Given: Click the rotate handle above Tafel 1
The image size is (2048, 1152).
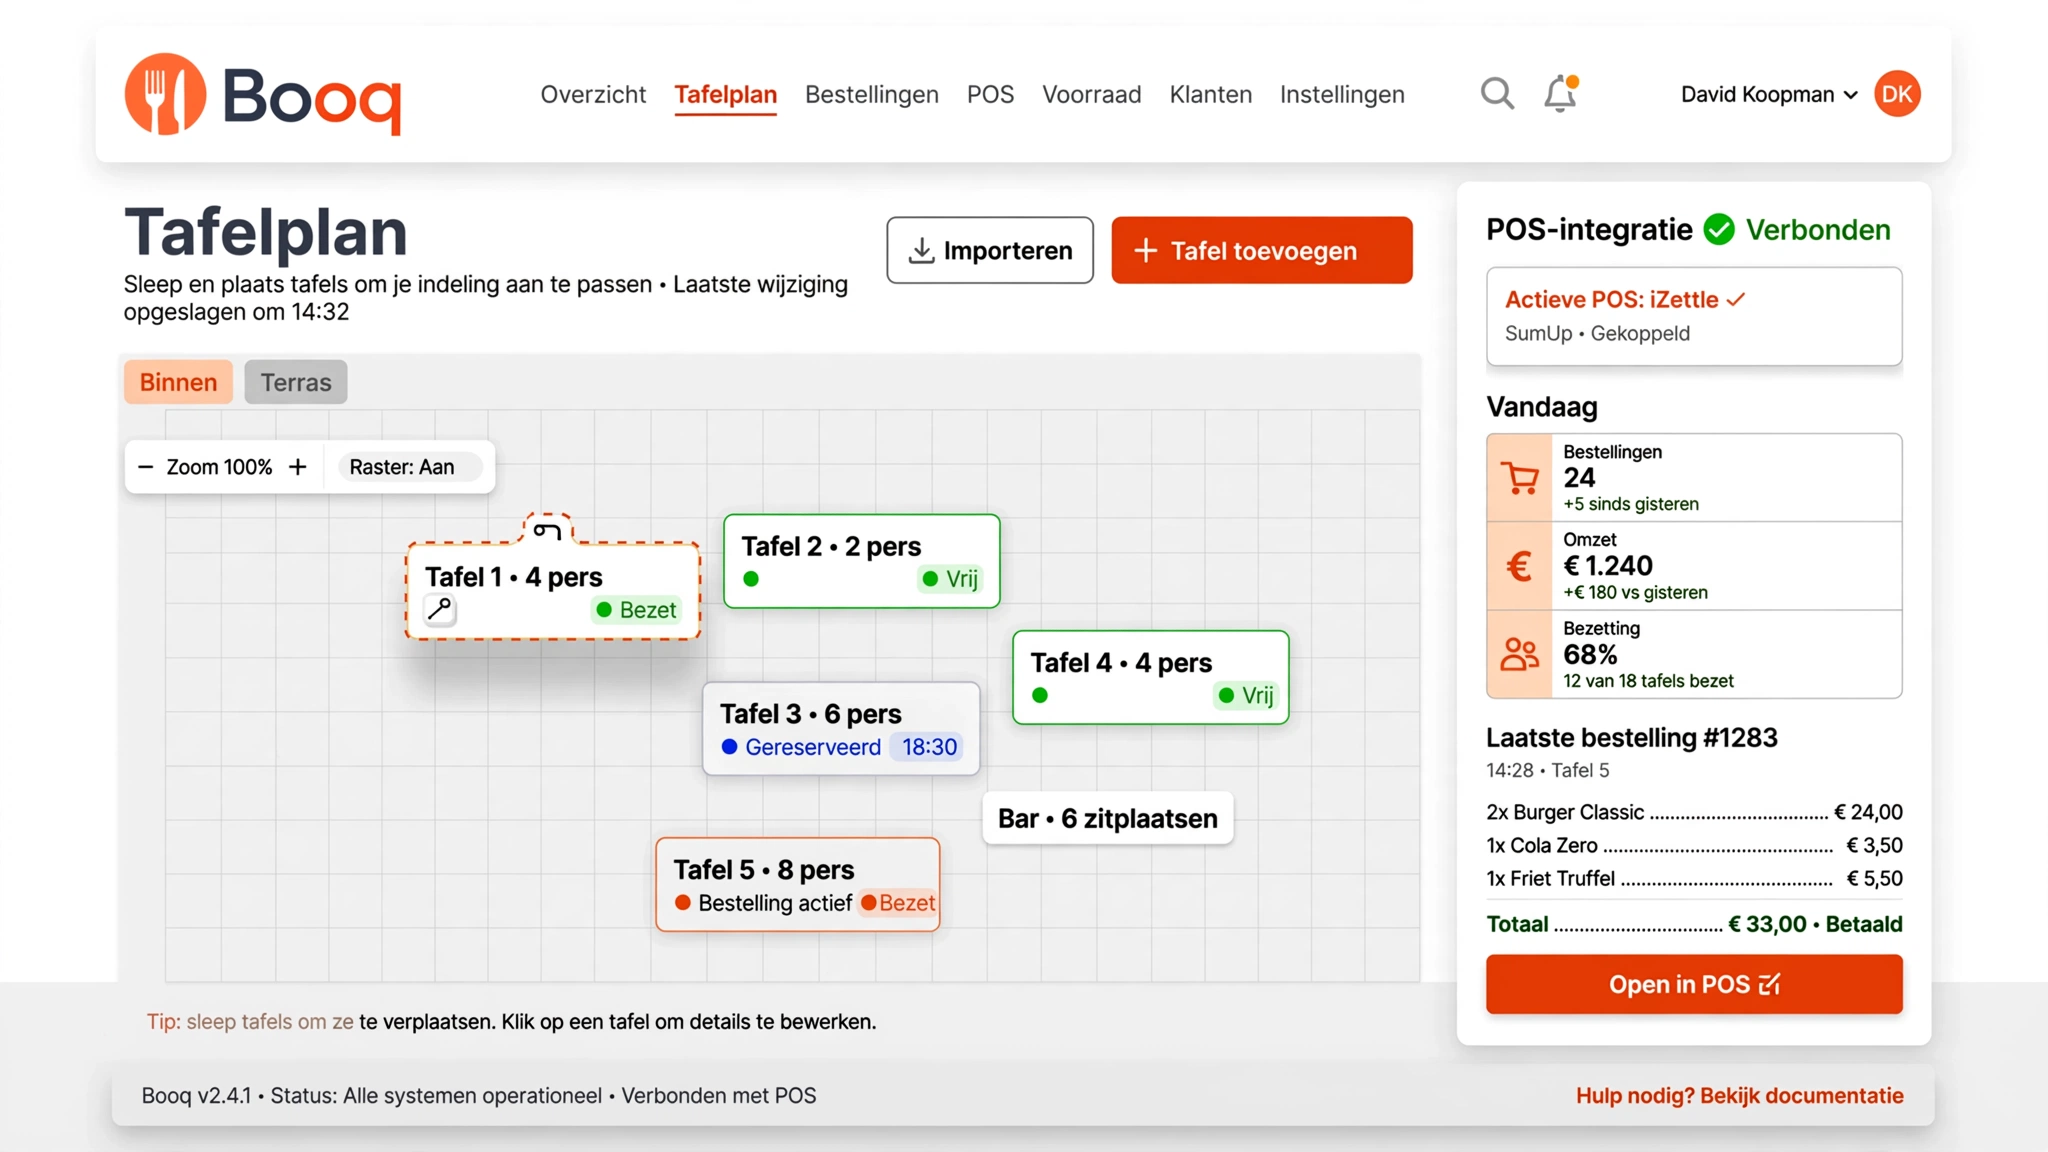Looking at the screenshot, I should [x=547, y=530].
